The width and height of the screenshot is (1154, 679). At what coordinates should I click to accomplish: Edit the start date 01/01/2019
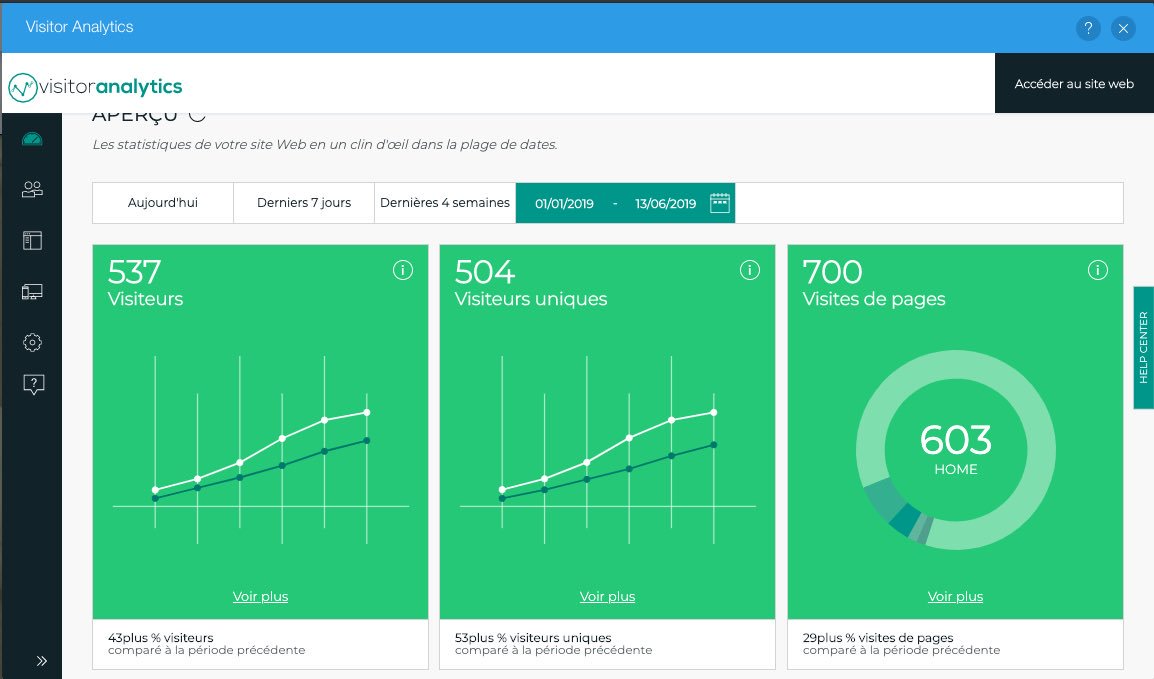click(564, 204)
